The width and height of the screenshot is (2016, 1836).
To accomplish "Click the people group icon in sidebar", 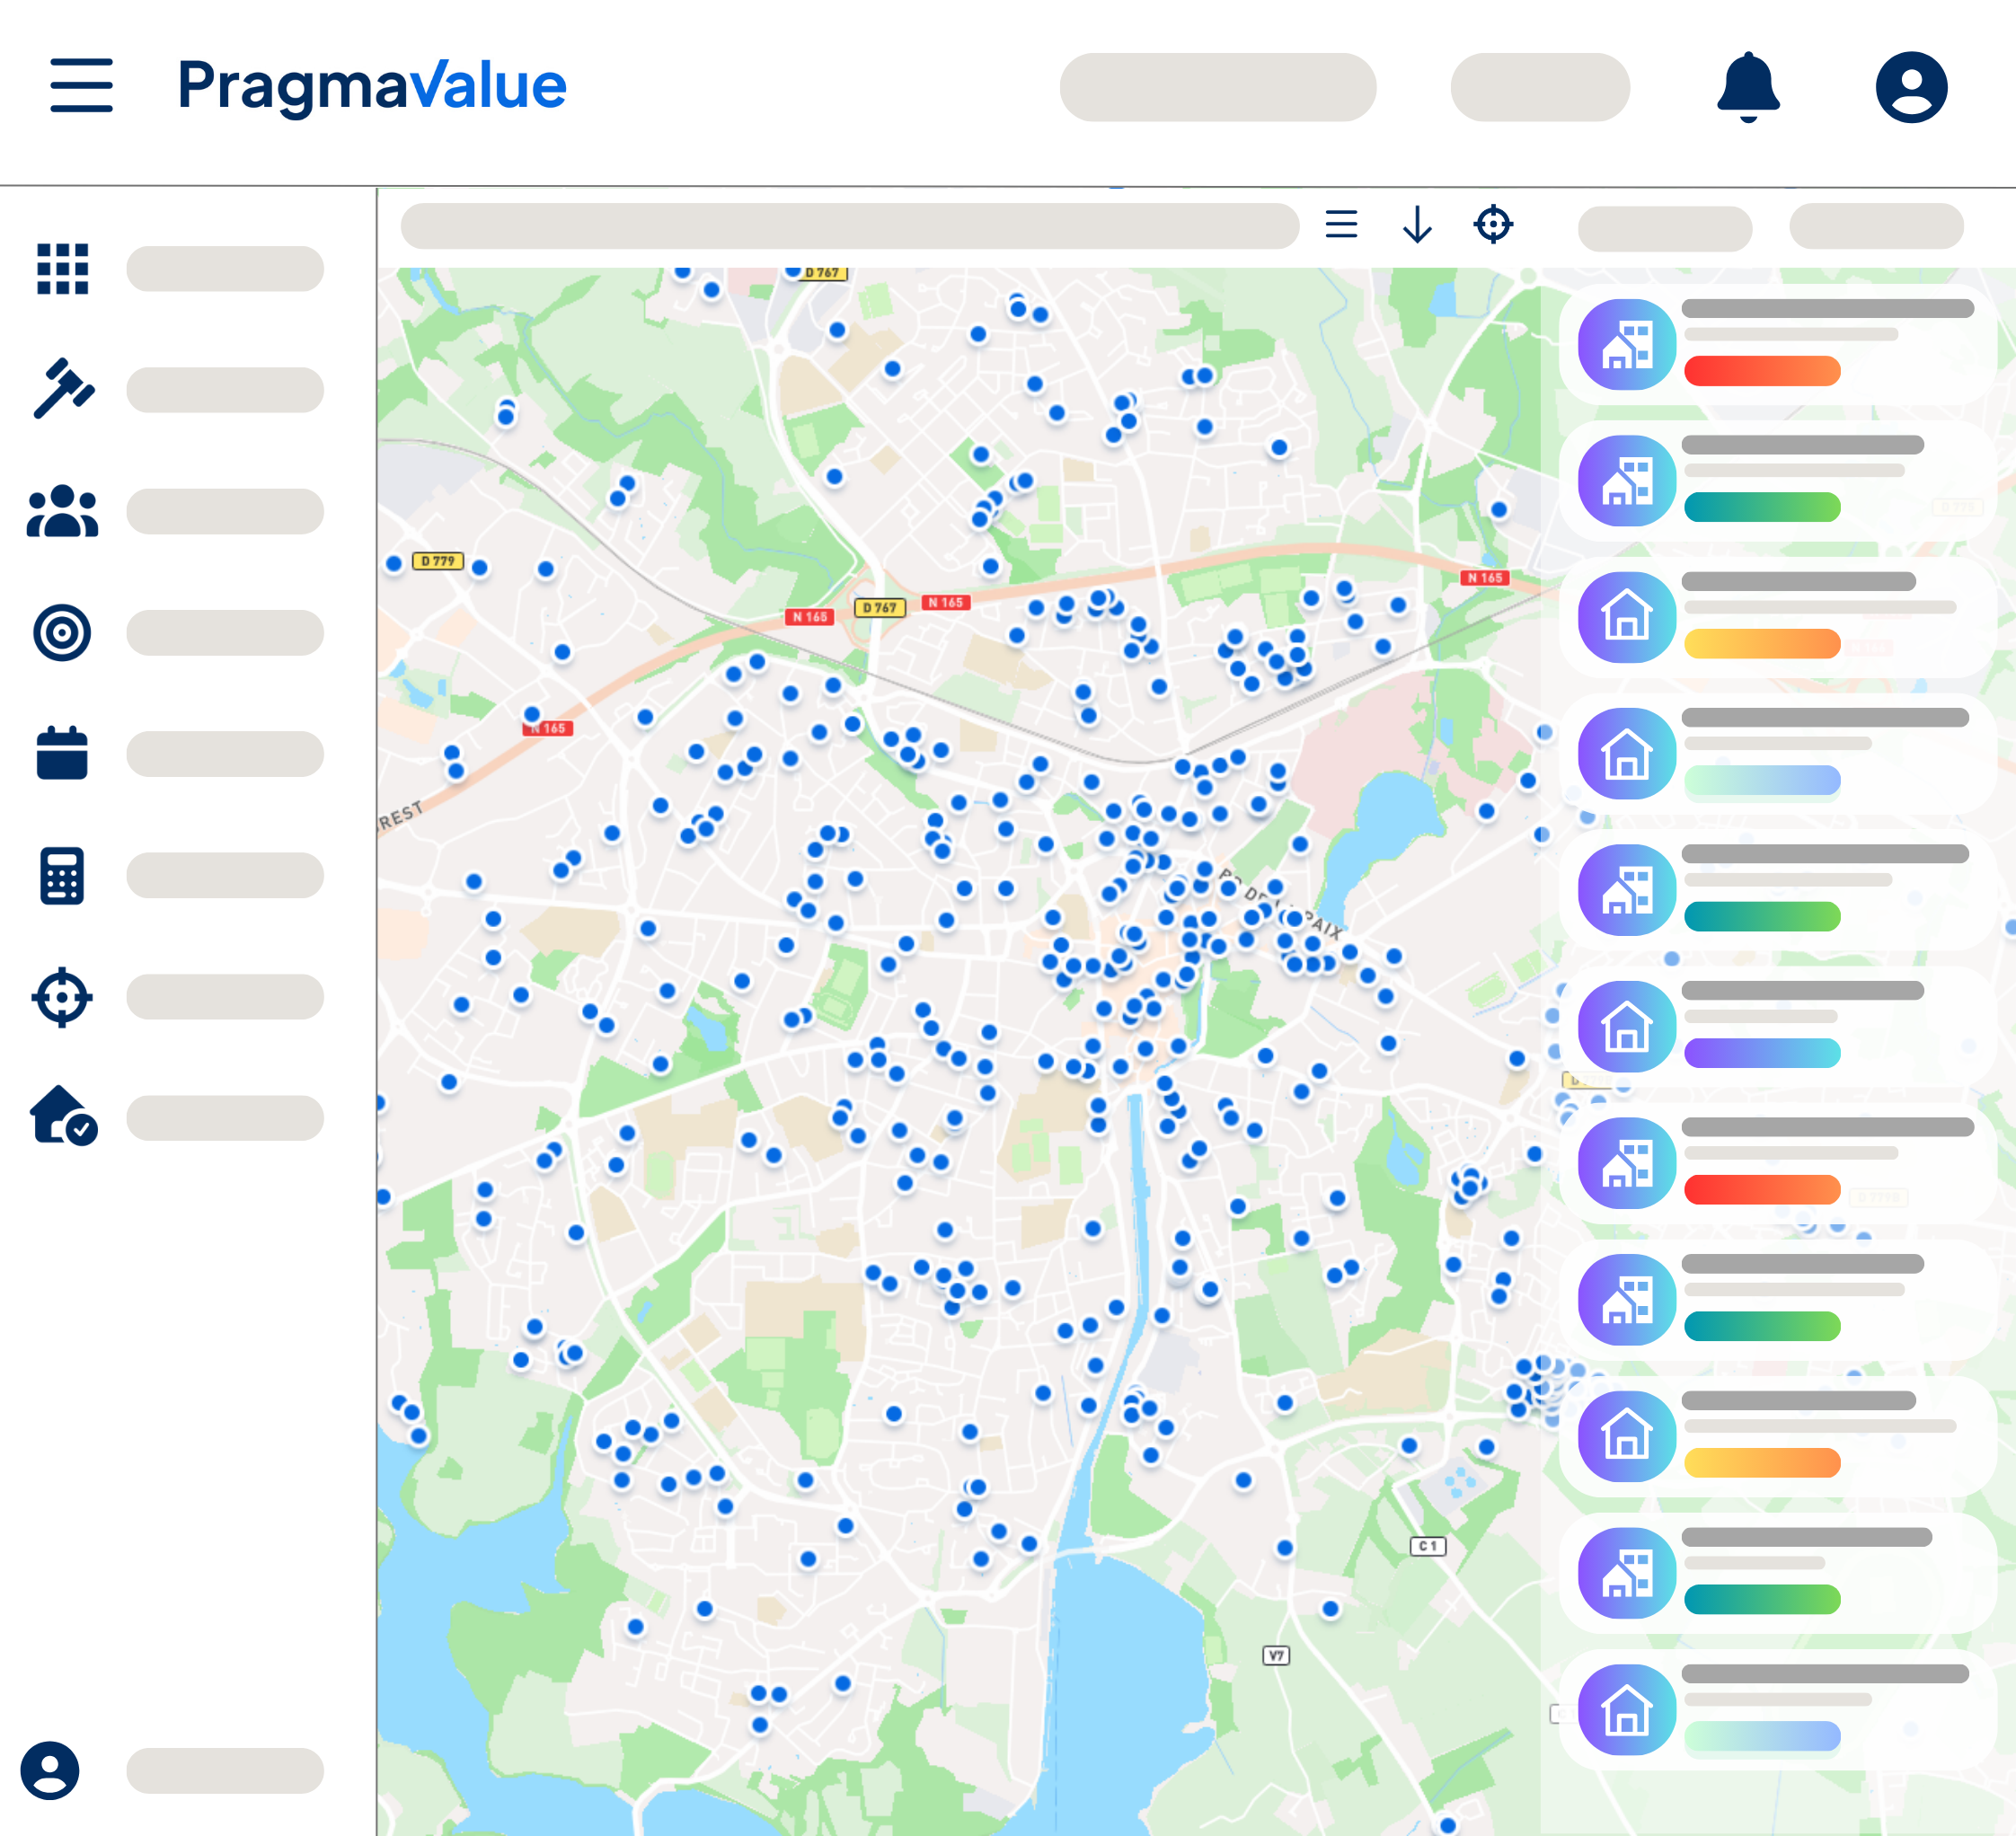I will click(x=62, y=512).
